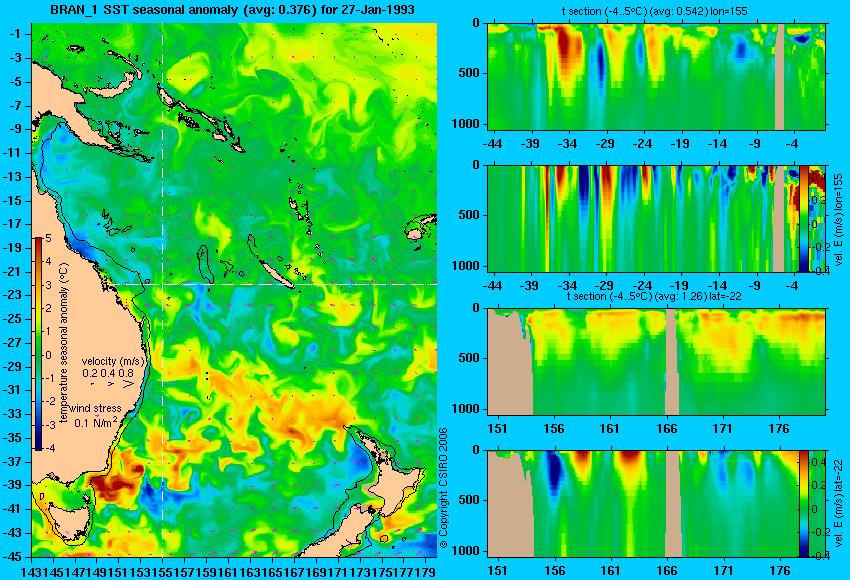The width and height of the screenshot is (850, 580).
Task: Click "176" on the lat=-22 temperature section axis
Action: pos(780,429)
